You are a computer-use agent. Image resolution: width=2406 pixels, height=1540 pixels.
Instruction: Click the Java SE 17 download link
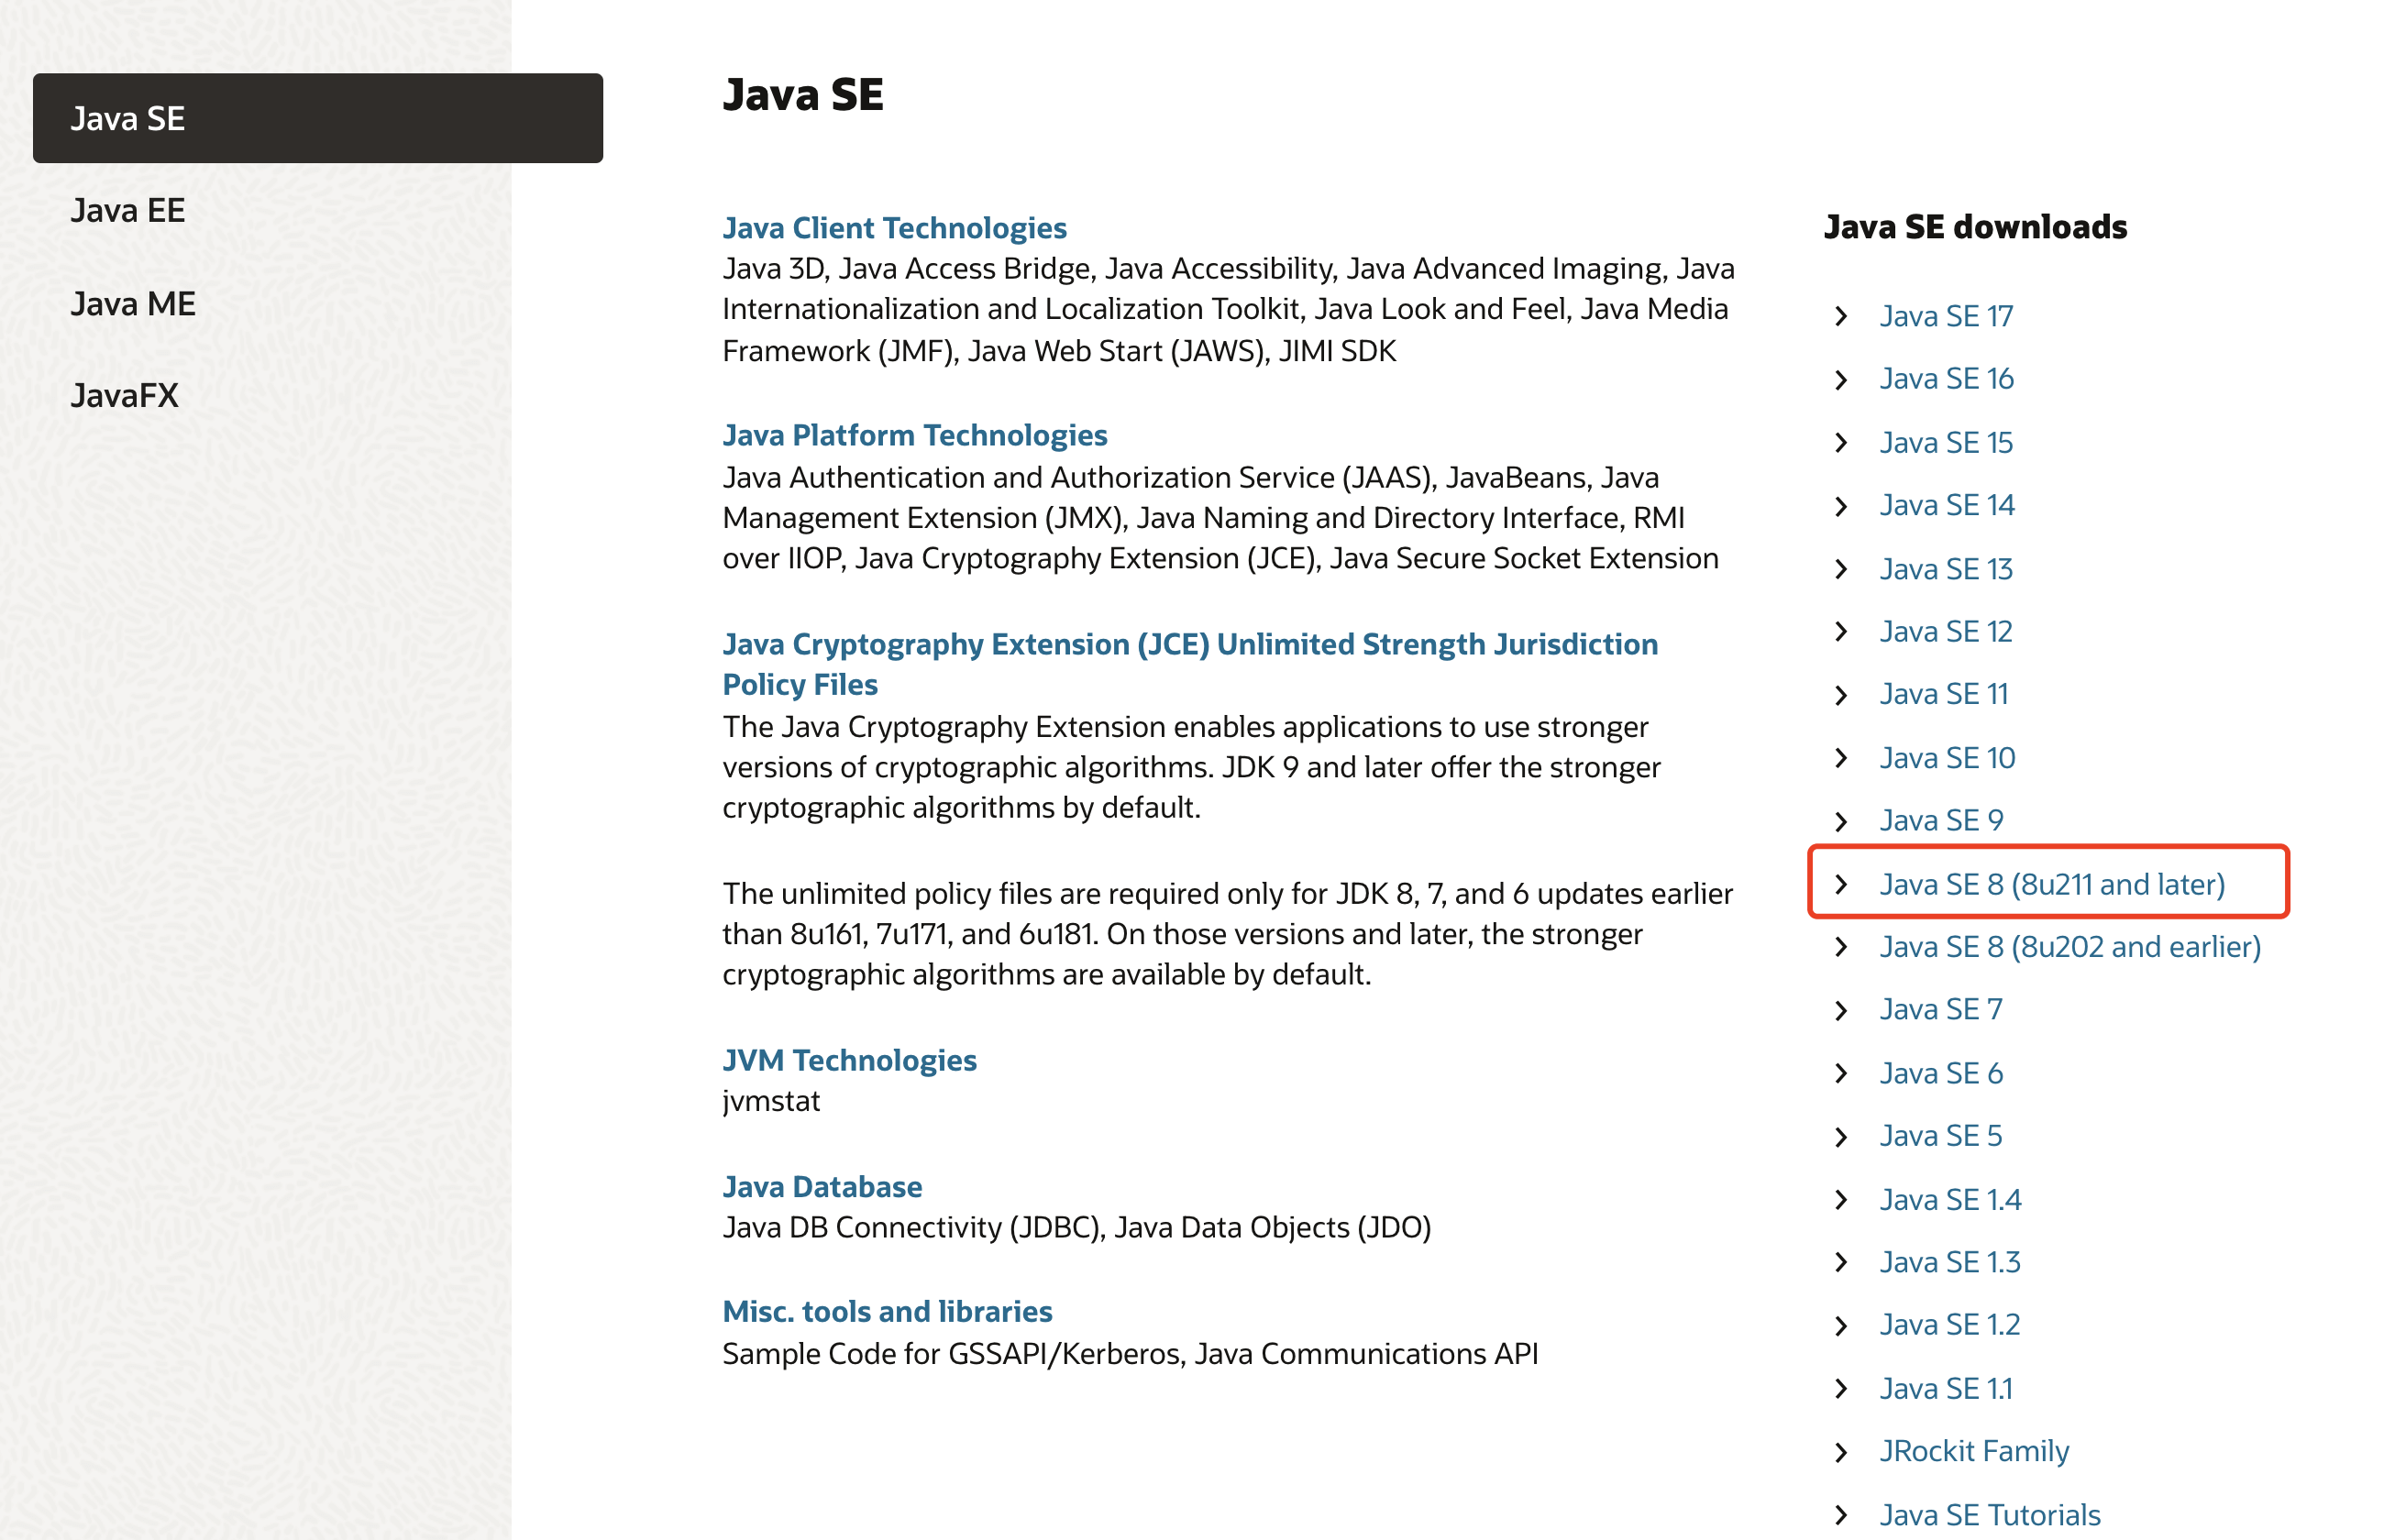coord(1946,316)
